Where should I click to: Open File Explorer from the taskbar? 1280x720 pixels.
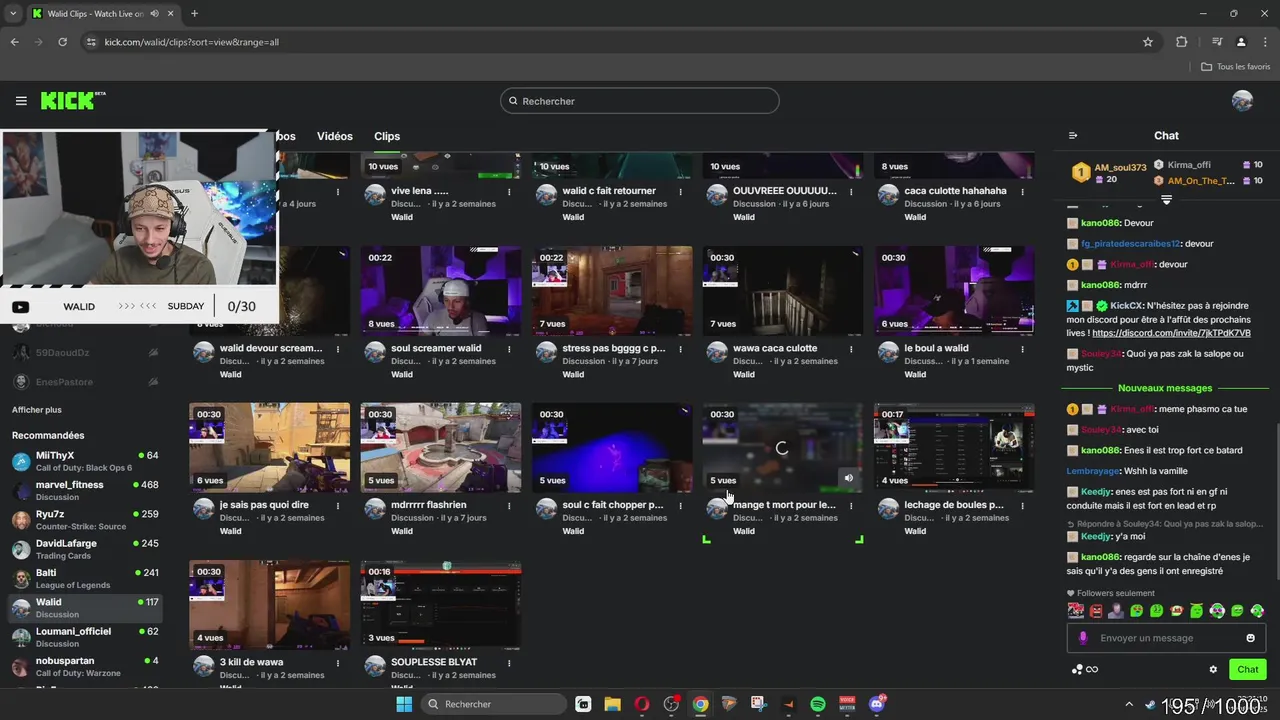coord(613,704)
